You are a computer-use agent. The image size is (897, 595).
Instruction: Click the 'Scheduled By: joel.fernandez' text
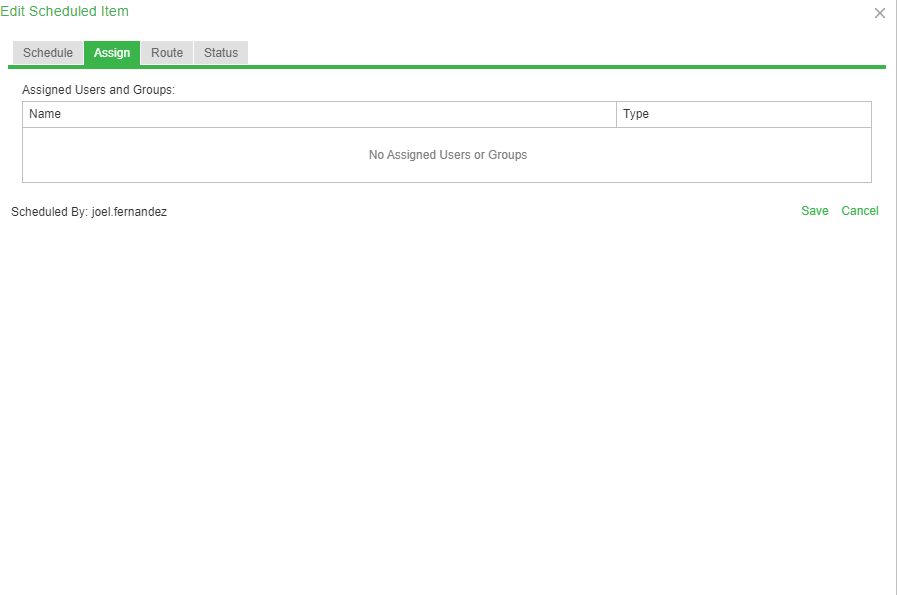click(89, 212)
